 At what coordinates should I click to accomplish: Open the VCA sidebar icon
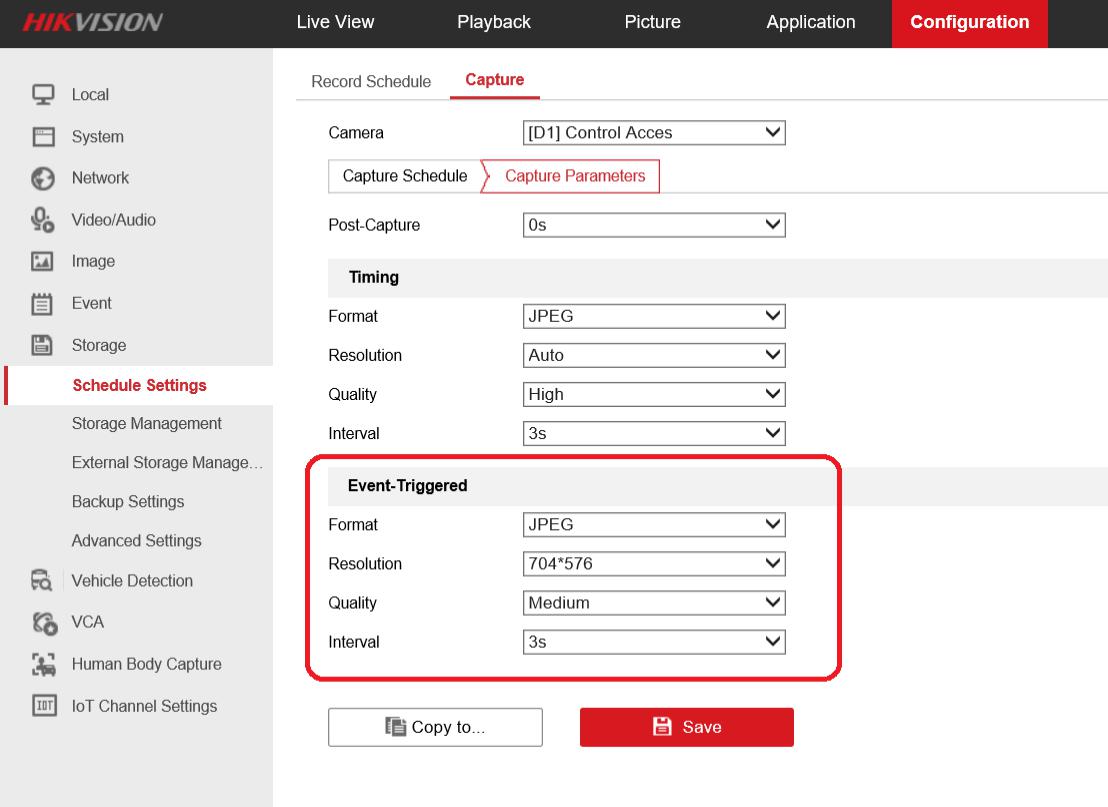click(x=43, y=622)
